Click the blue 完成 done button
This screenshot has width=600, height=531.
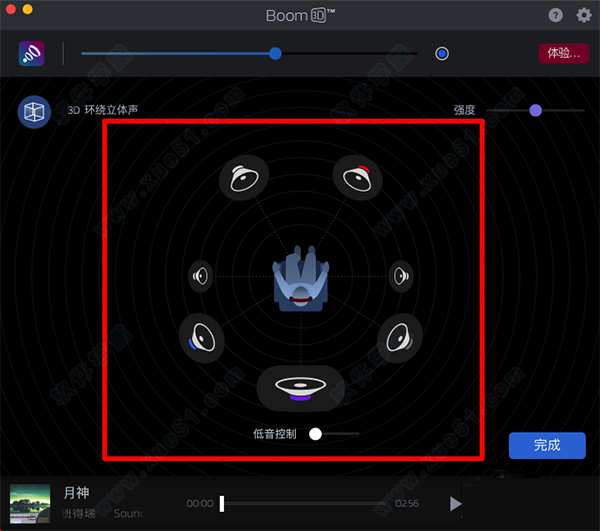click(547, 445)
